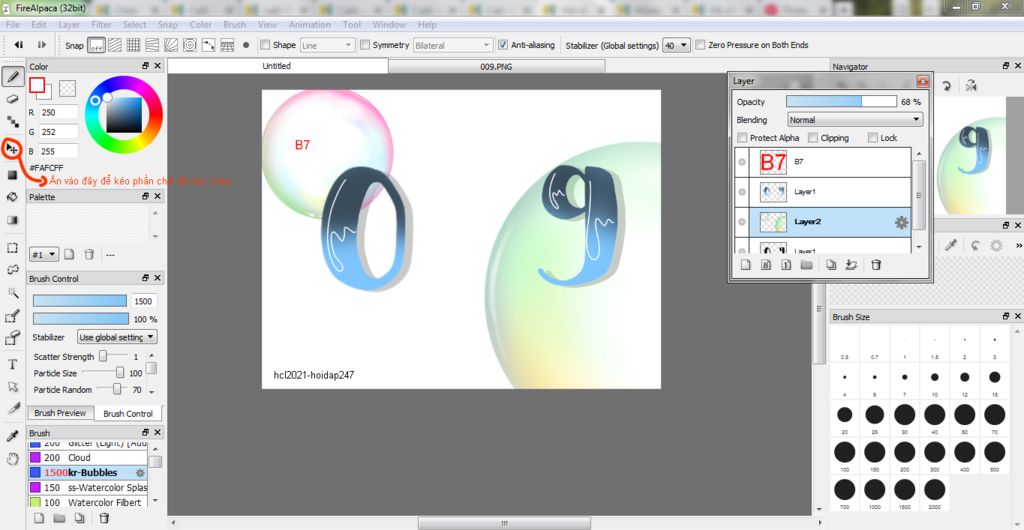Select the Select Eraser tool

click(x=12, y=339)
